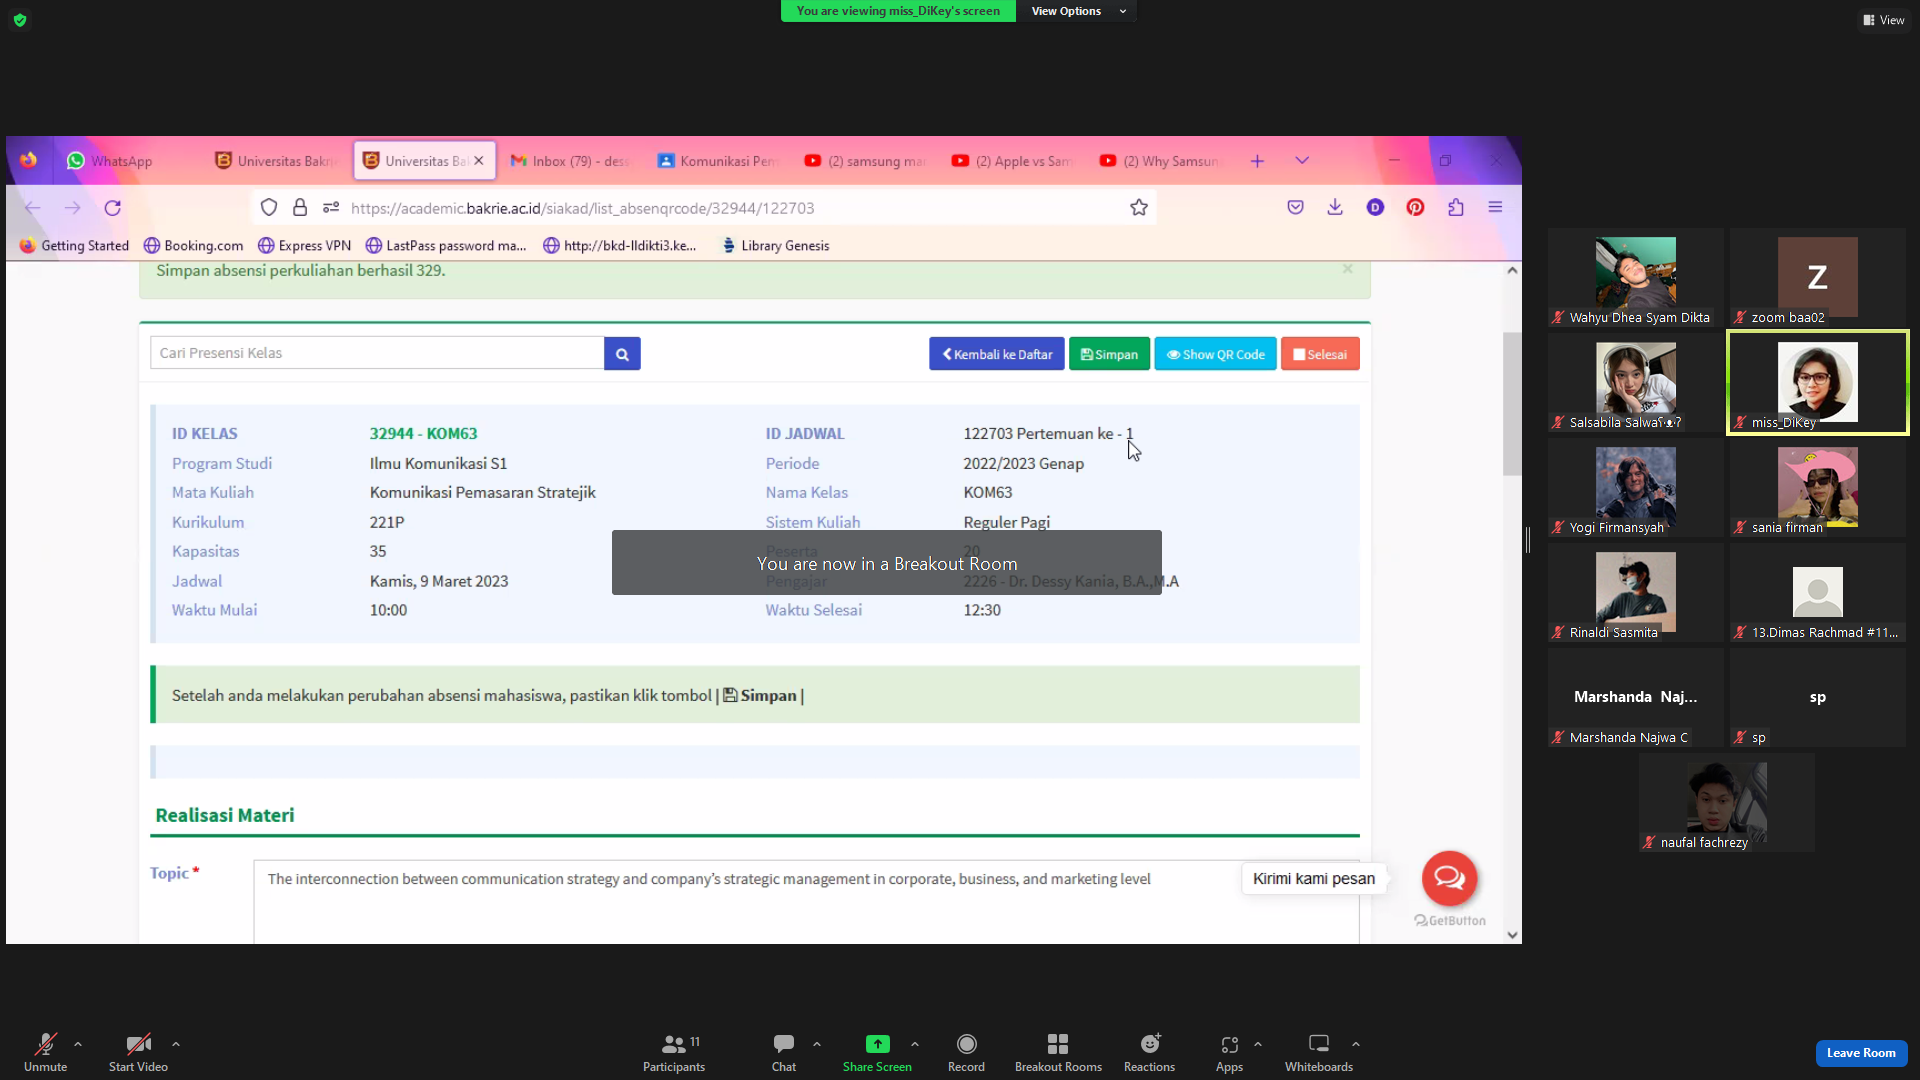Click the search magnifier button
Screen dimensions: 1920x1080
[x=622, y=354]
